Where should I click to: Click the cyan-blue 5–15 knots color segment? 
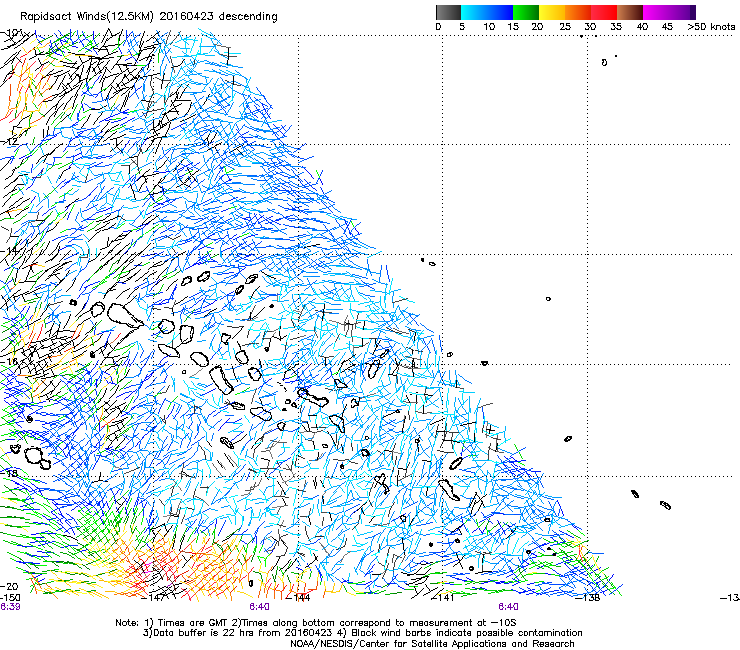(x=487, y=12)
